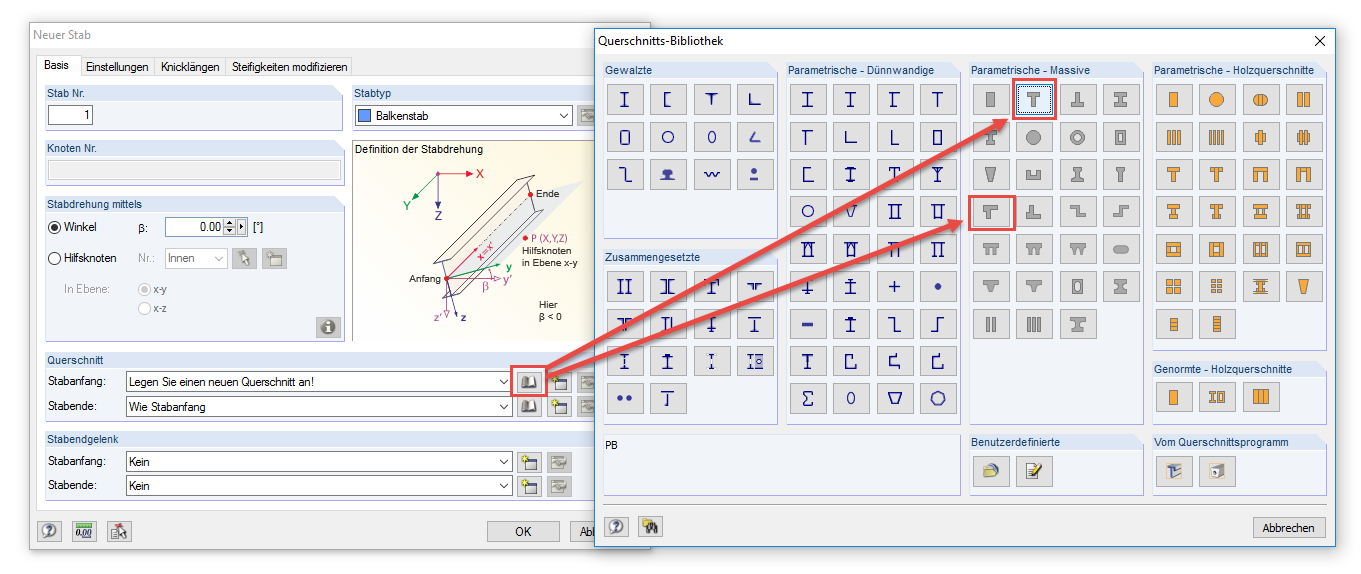
Task: Open help in Neuer Stab dialog
Action: [49, 531]
